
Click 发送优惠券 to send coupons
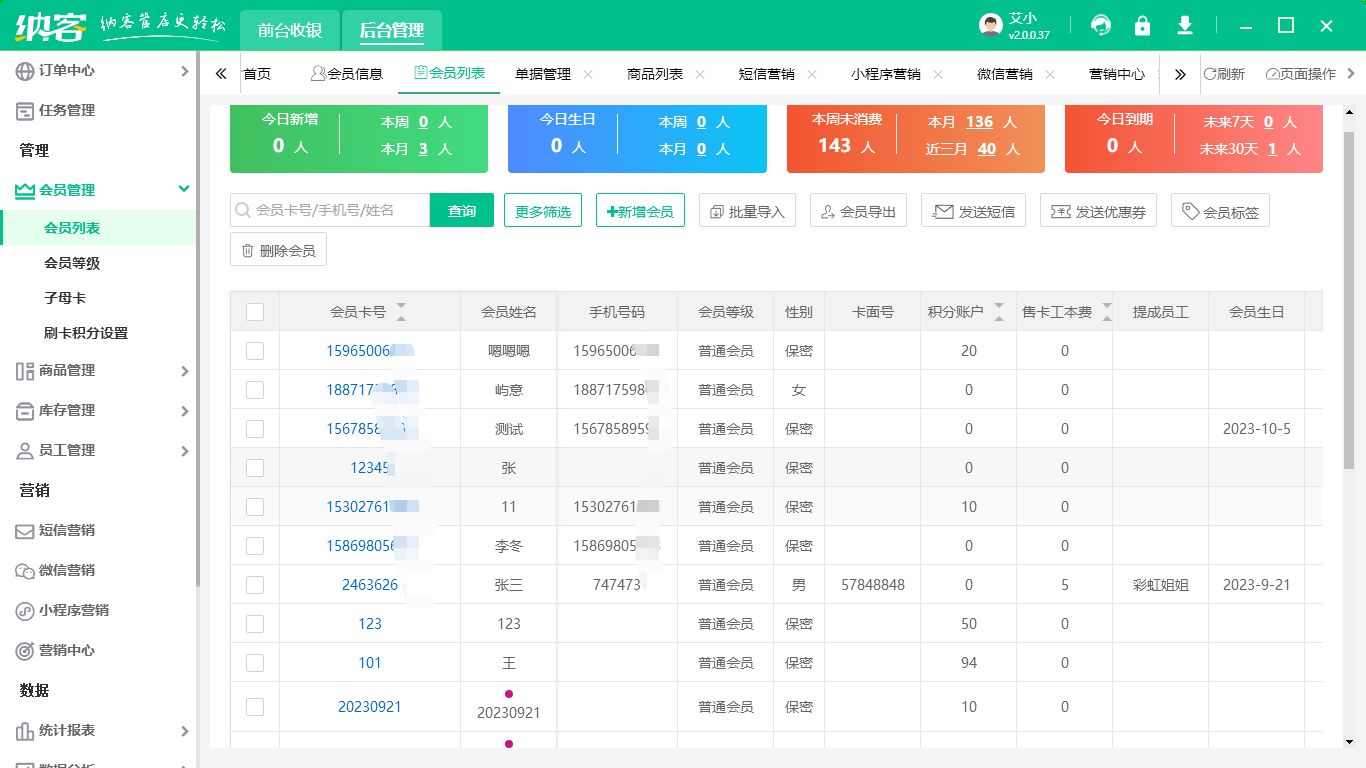(1098, 210)
